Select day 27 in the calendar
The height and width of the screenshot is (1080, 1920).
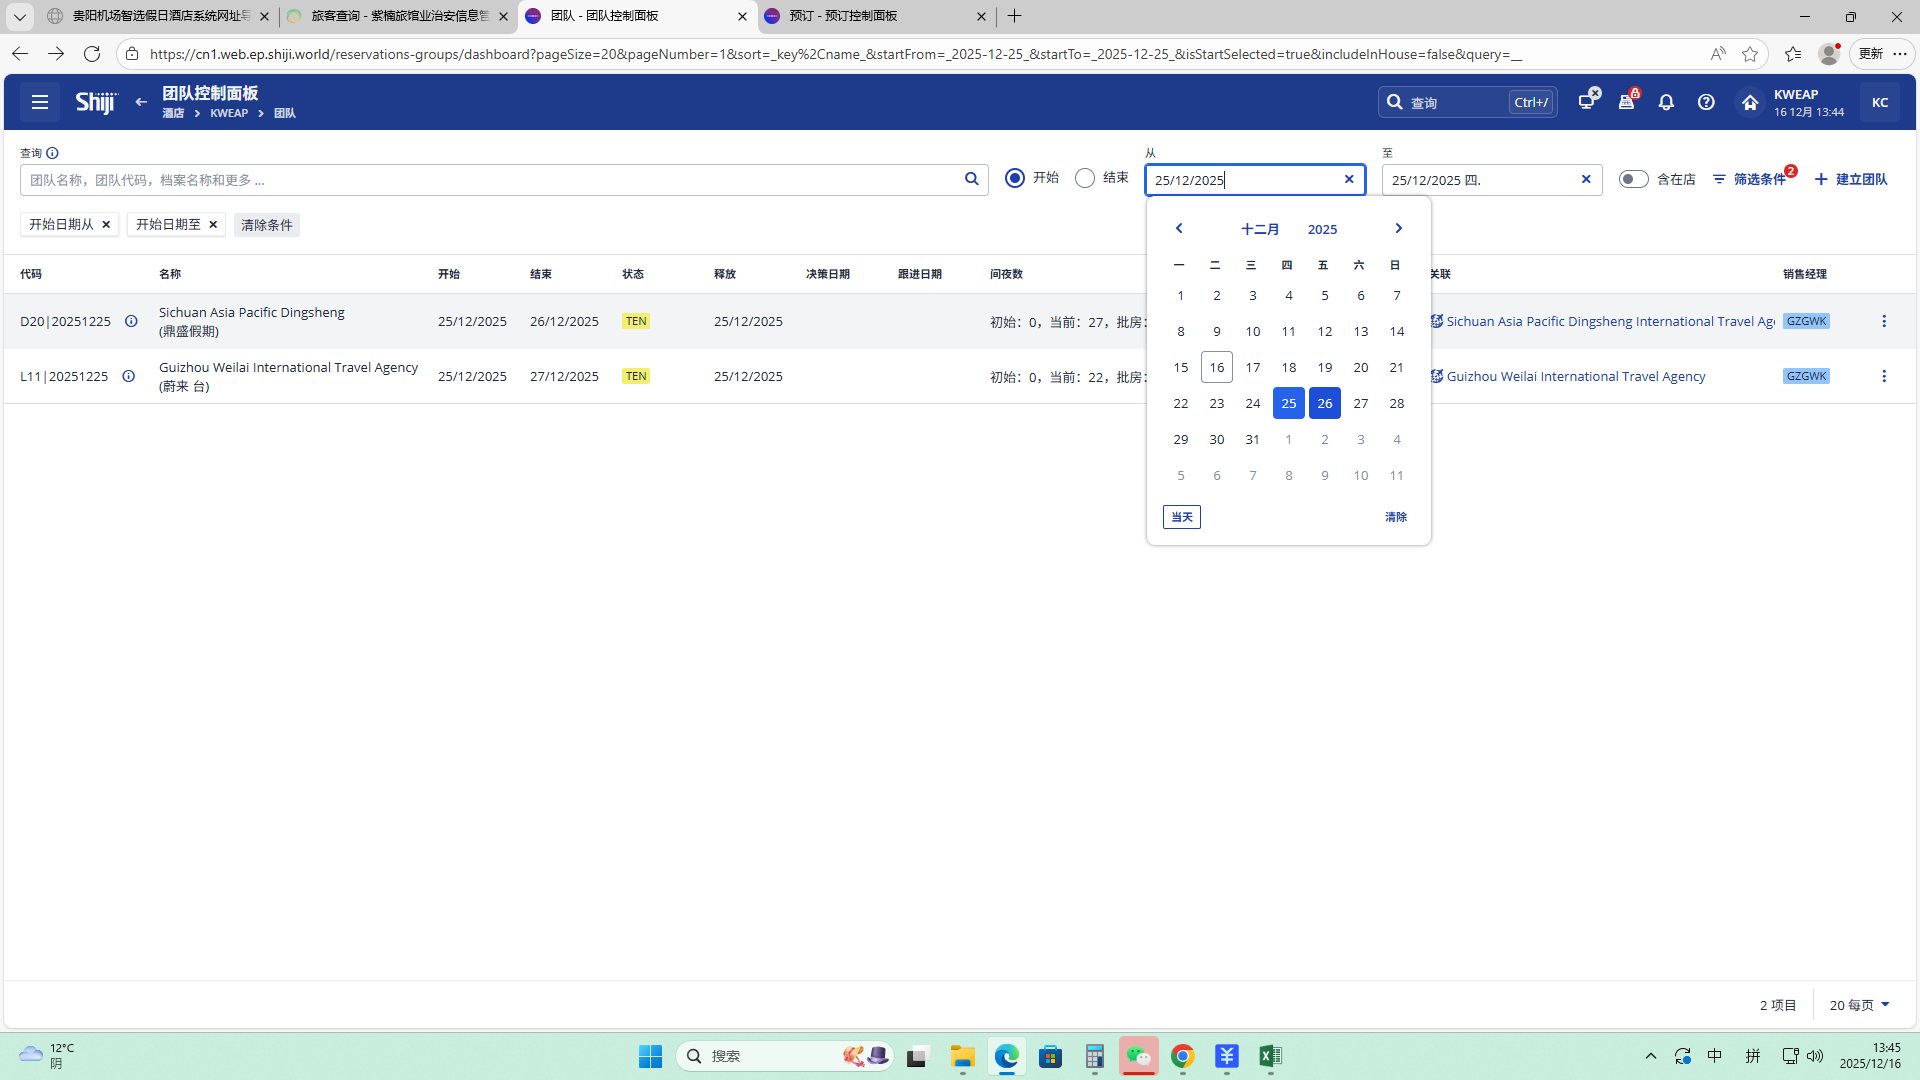click(1360, 403)
